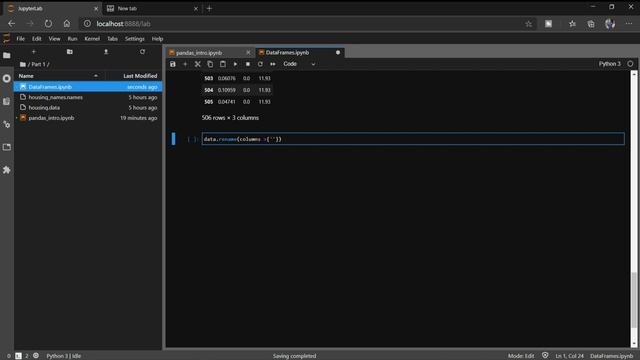Viewport: 640px width, 360px height.
Task: Click the root folder breadcrumb icon
Action: click(x=23, y=64)
